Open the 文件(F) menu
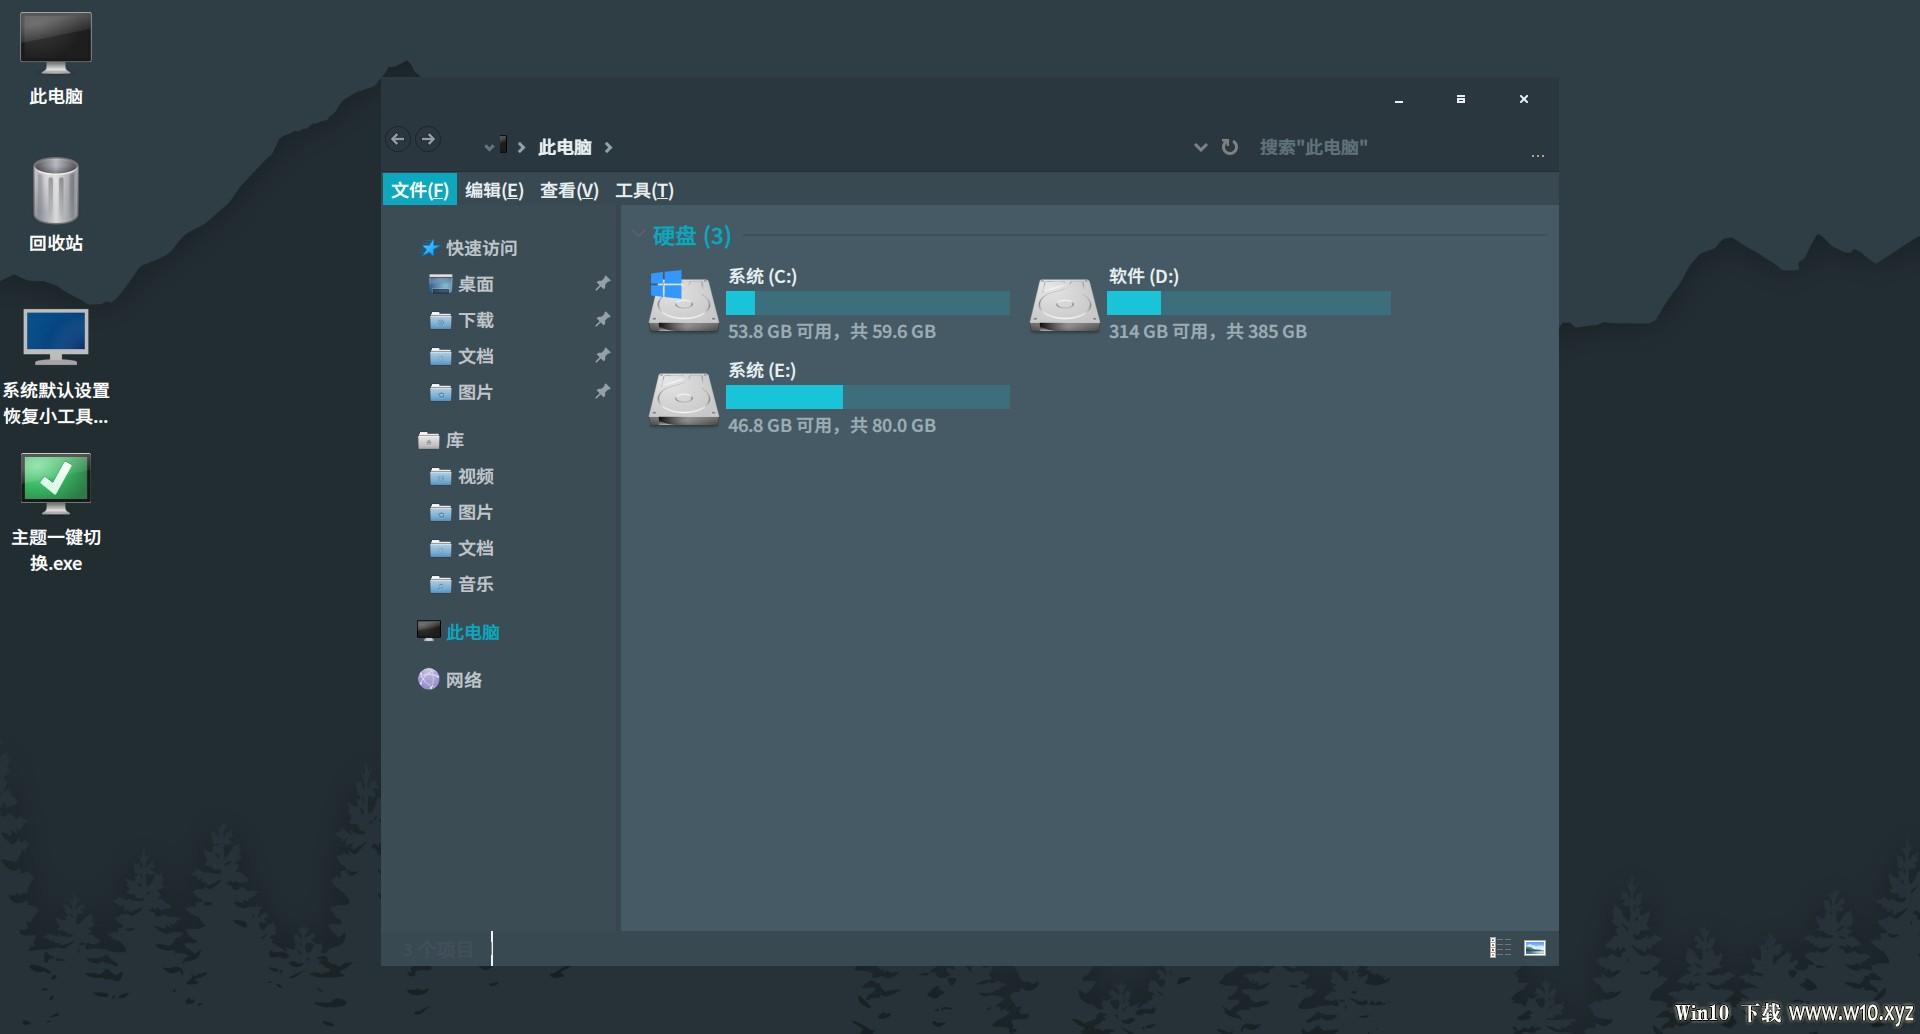The image size is (1920, 1034). point(419,190)
